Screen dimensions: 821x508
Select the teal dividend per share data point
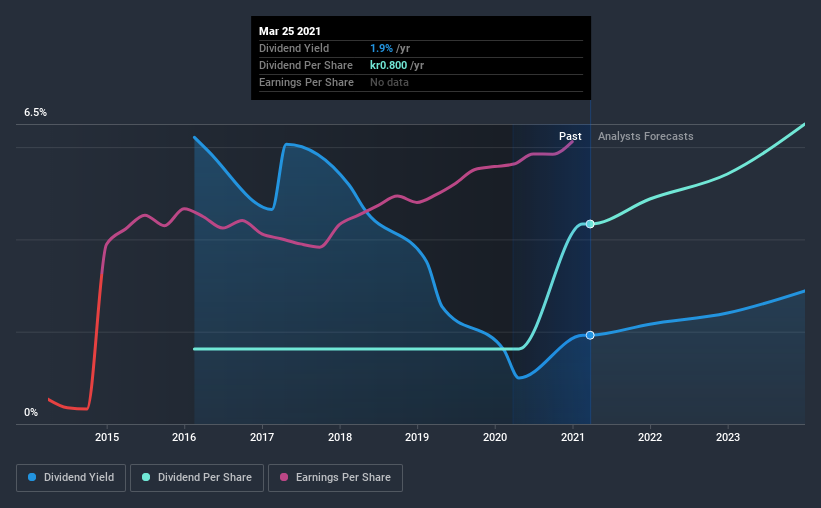point(590,224)
